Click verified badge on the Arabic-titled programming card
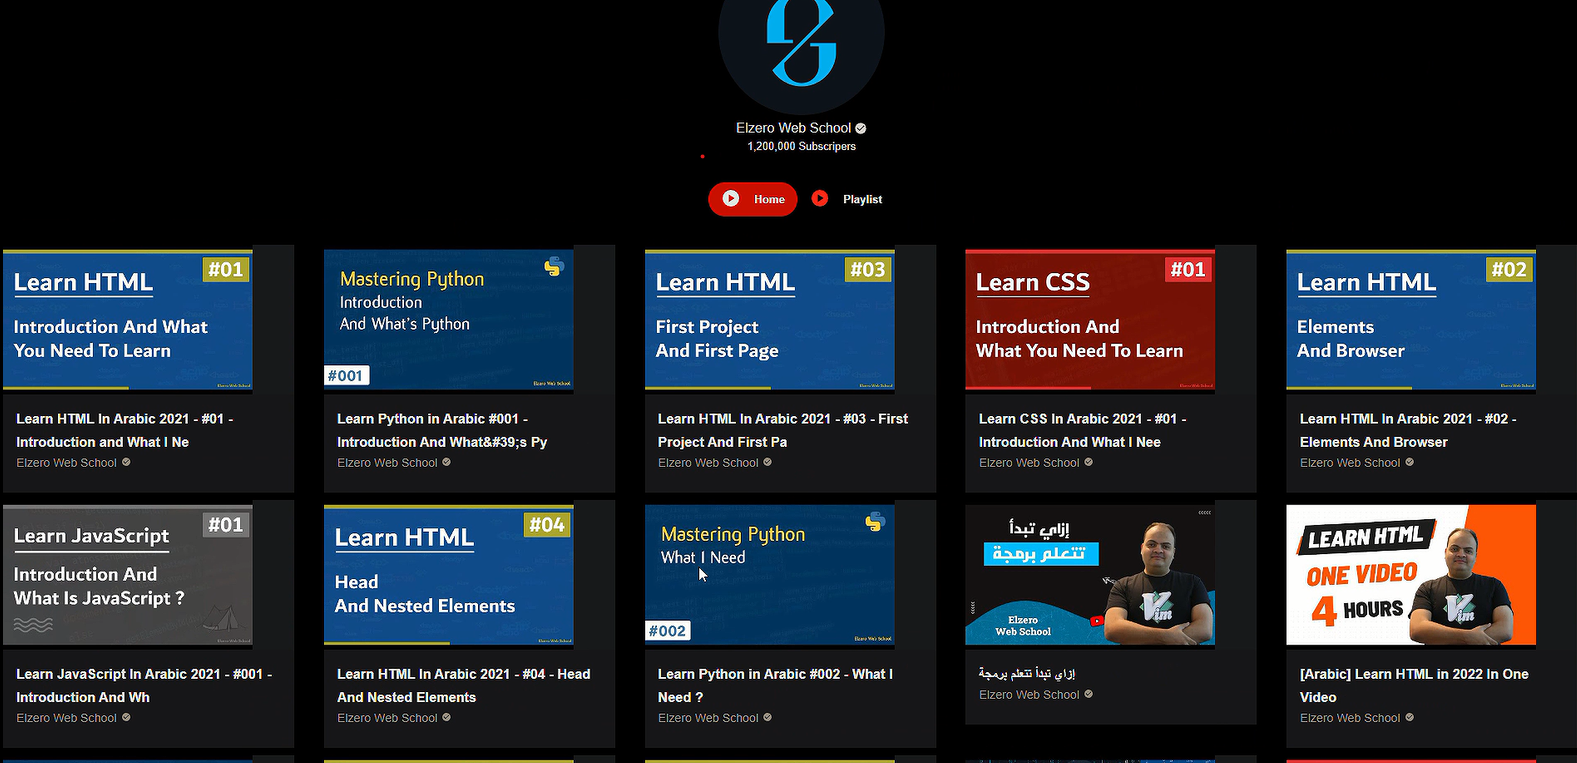The image size is (1577, 763). tap(1089, 694)
